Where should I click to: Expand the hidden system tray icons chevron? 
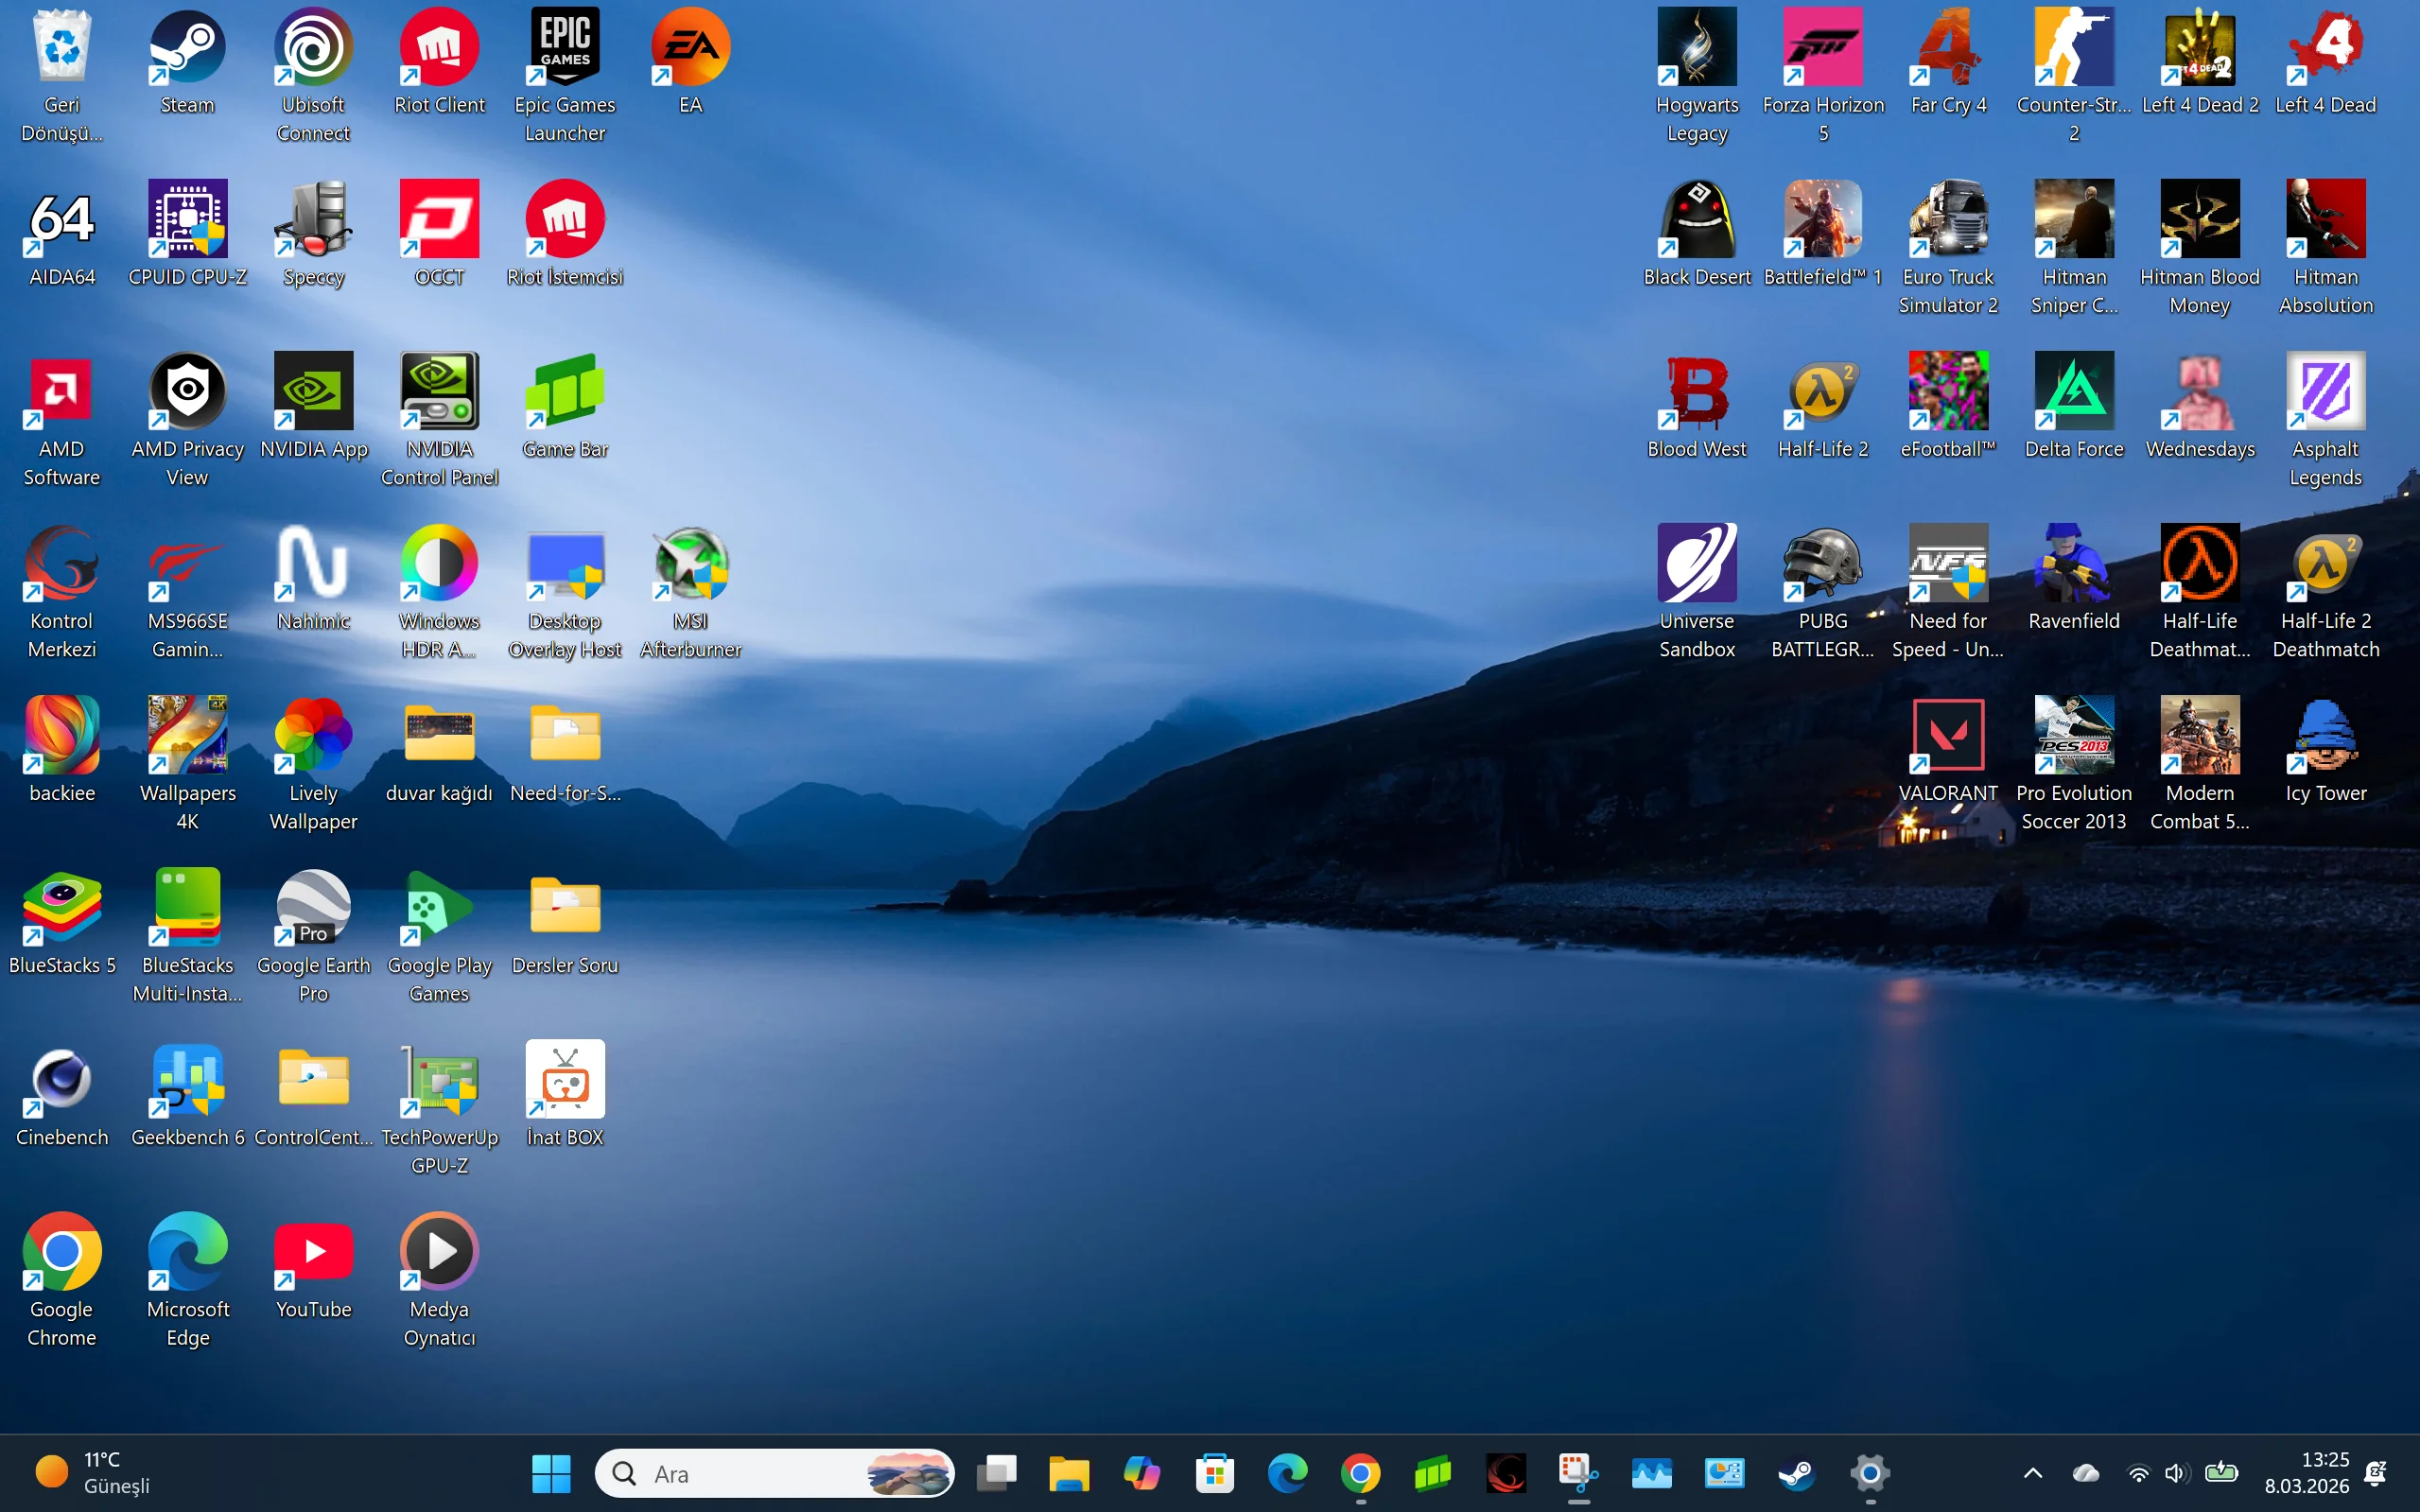click(2032, 1473)
